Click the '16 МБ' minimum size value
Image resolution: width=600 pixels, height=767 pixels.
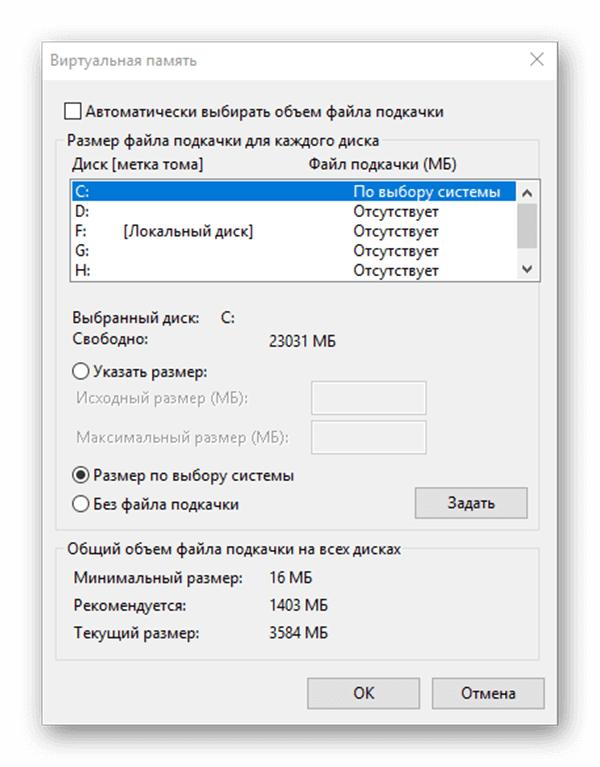(x=290, y=578)
